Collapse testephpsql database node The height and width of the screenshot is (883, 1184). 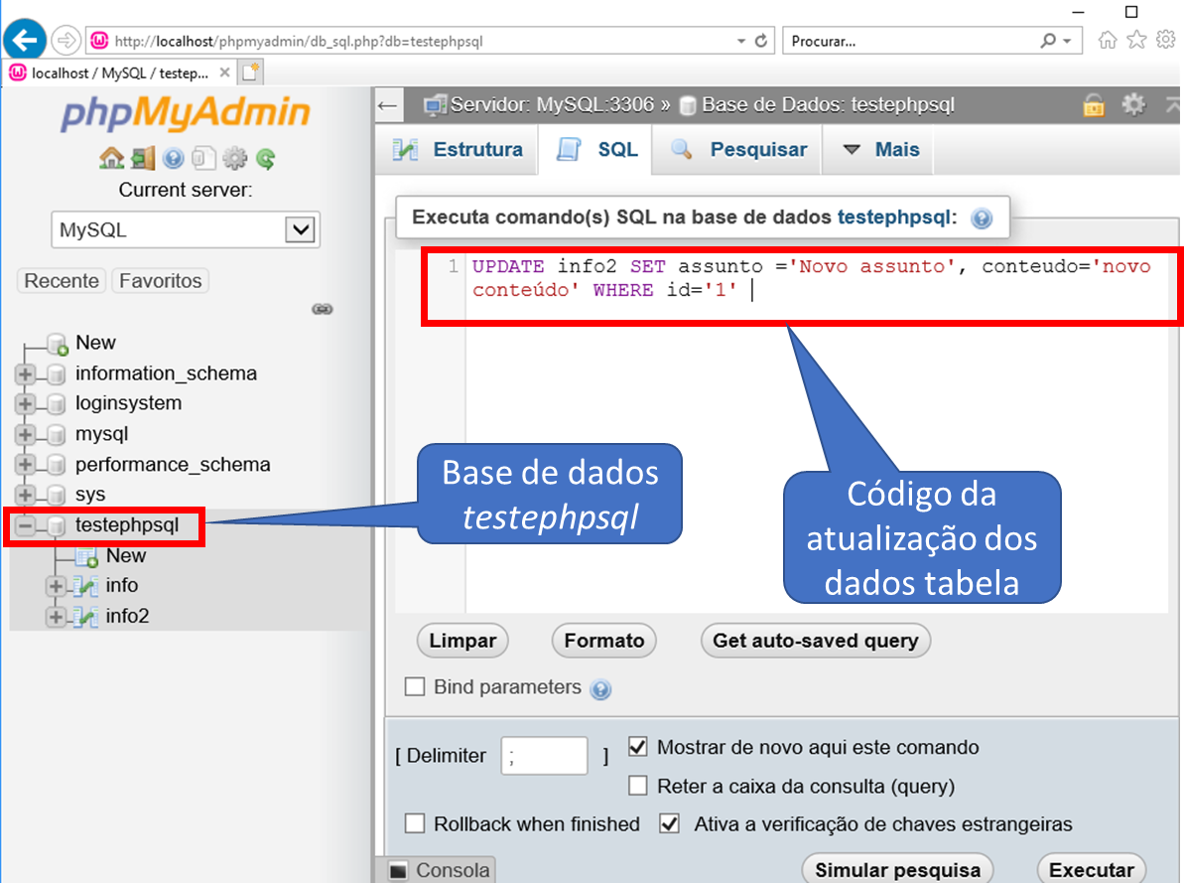tap(25, 526)
